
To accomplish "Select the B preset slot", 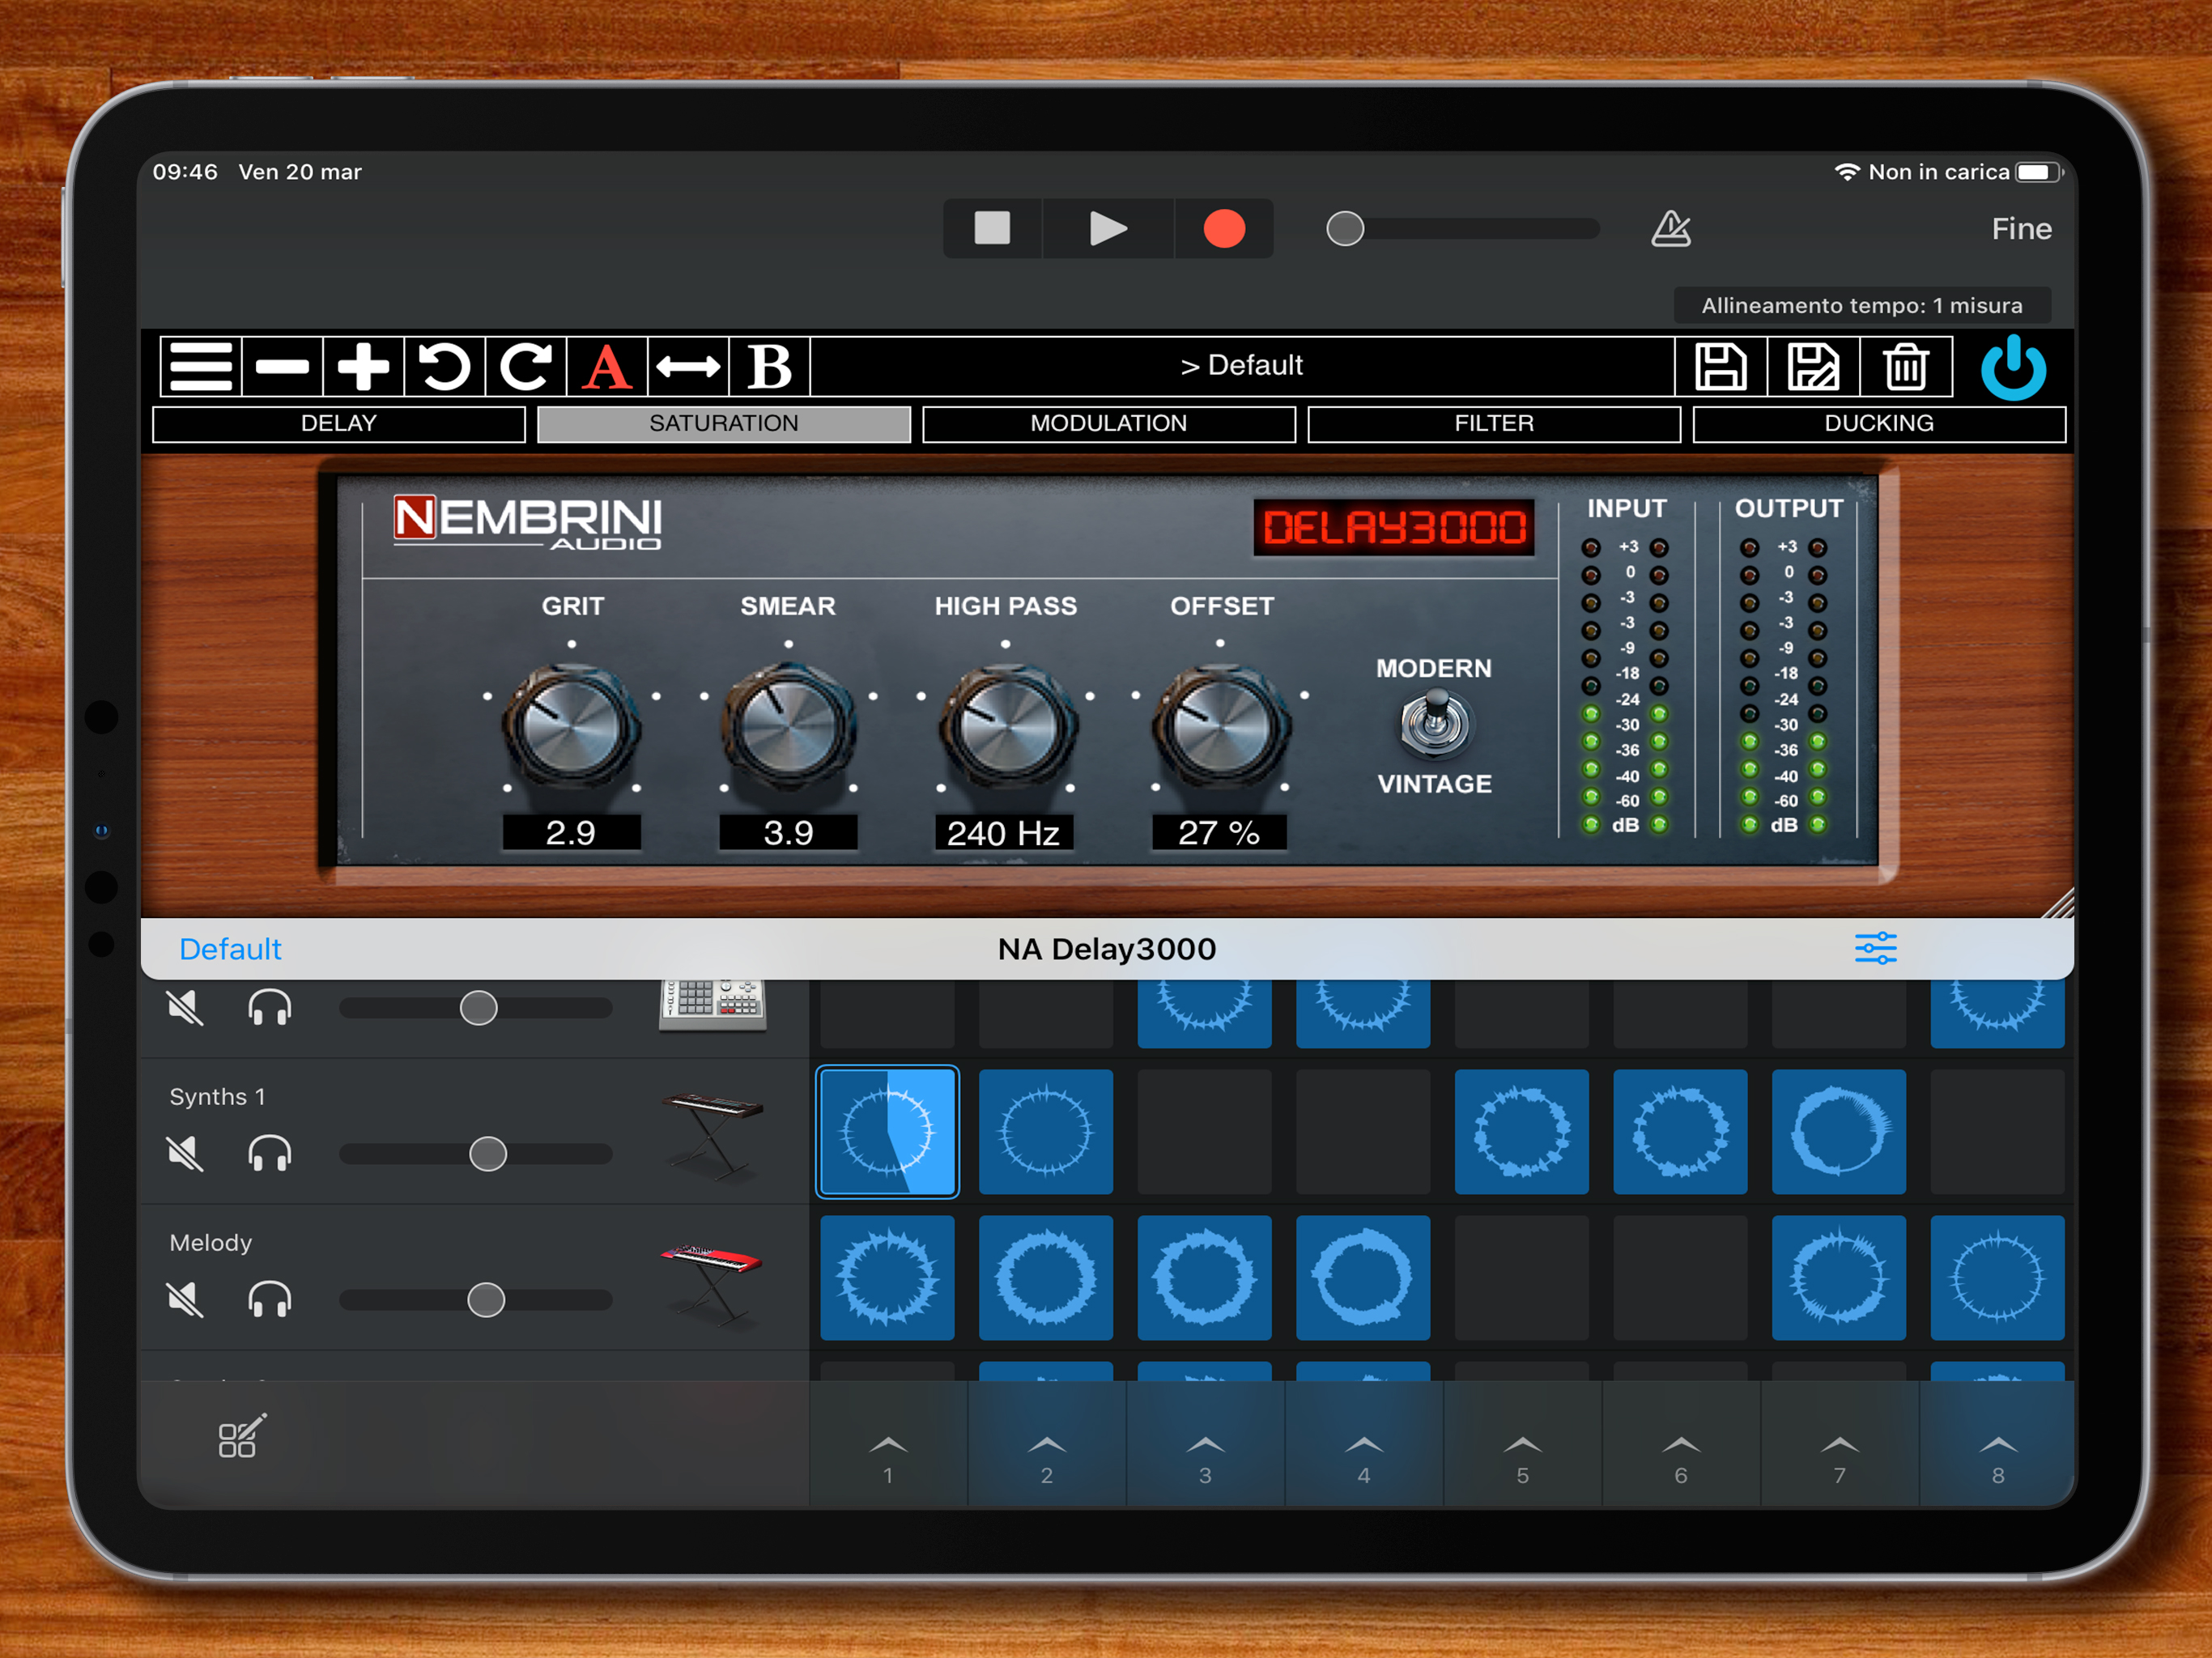I will (769, 366).
